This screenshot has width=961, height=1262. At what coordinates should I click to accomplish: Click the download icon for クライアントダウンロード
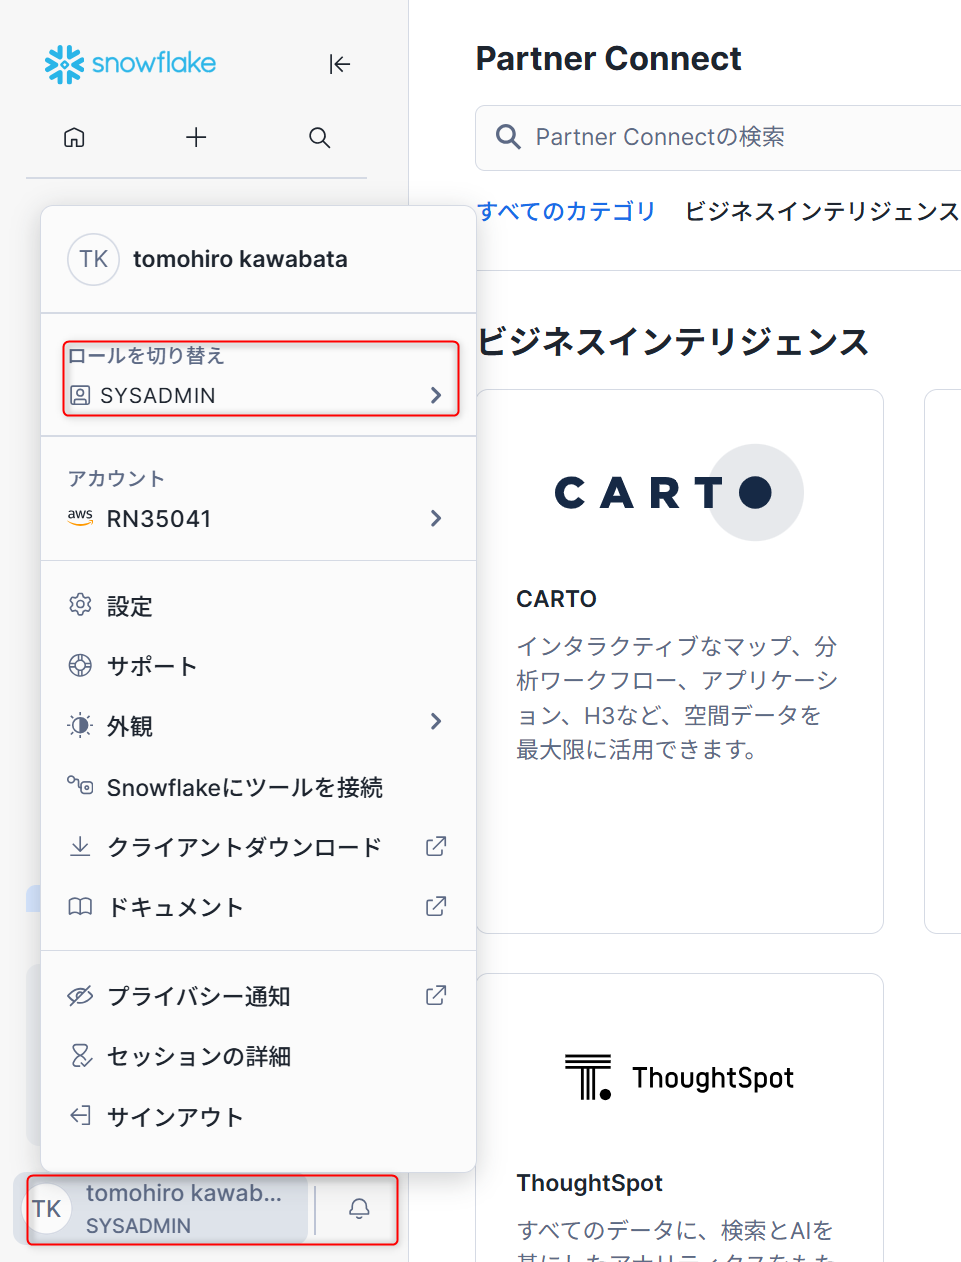80,846
